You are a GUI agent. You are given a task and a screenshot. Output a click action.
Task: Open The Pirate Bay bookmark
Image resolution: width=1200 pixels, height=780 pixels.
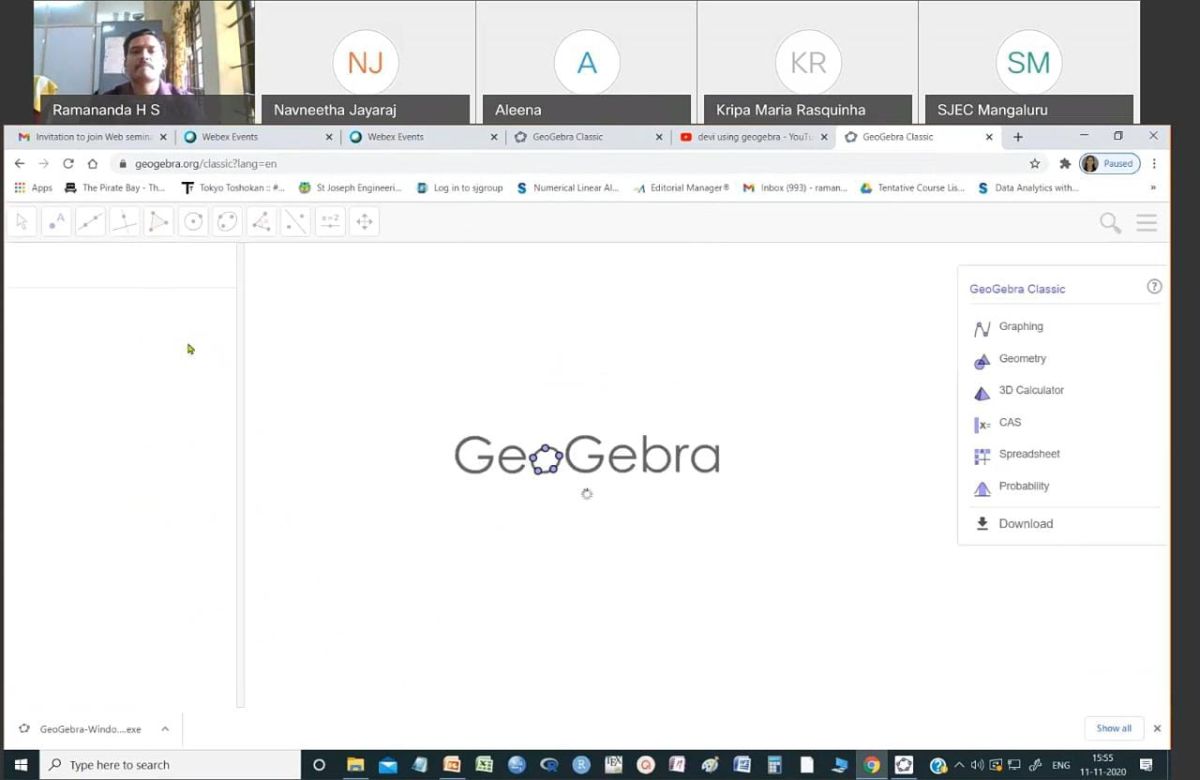(115, 188)
